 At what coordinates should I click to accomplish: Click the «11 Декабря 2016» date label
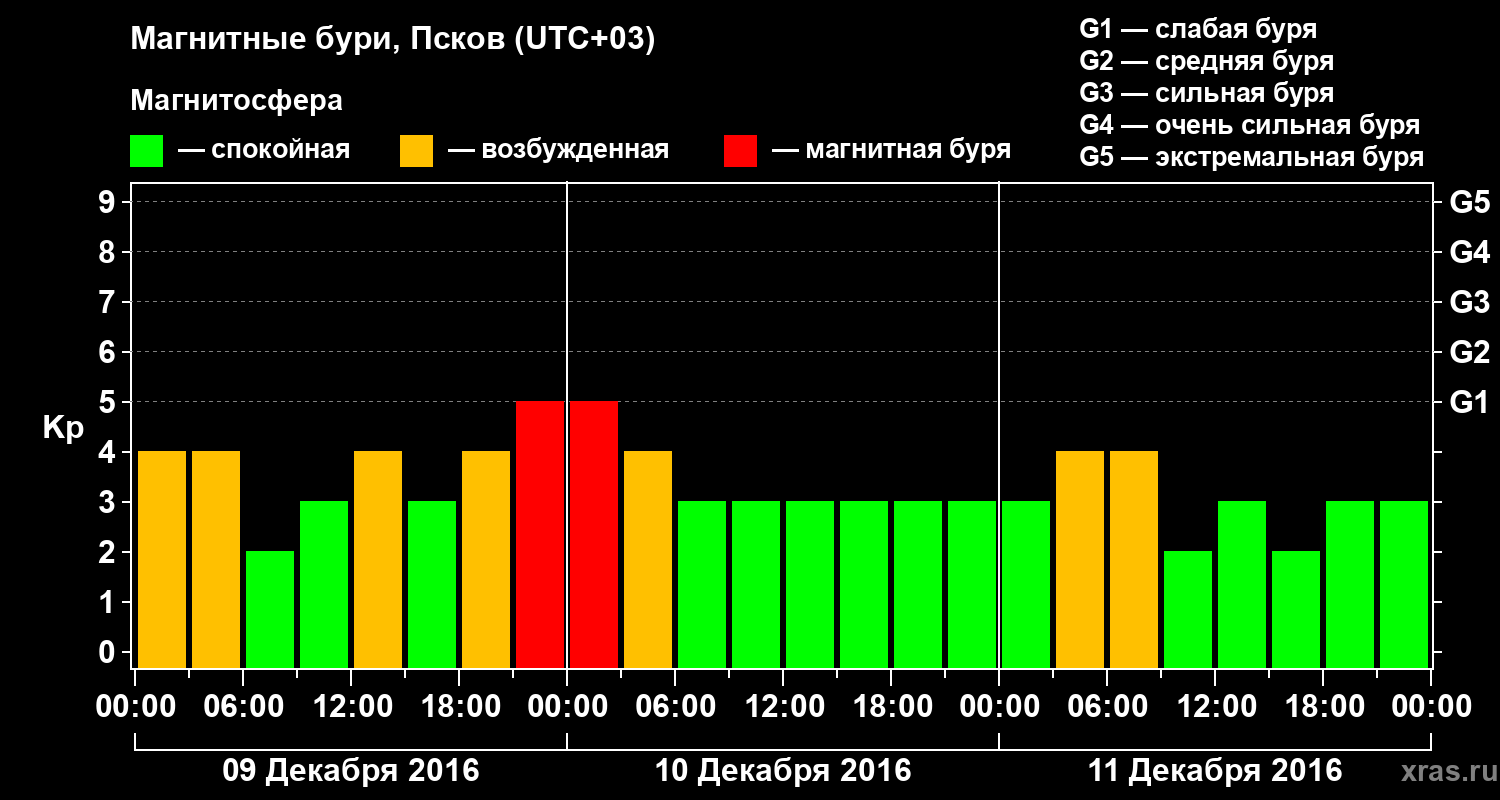pyautogui.click(x=1215, y=771)
